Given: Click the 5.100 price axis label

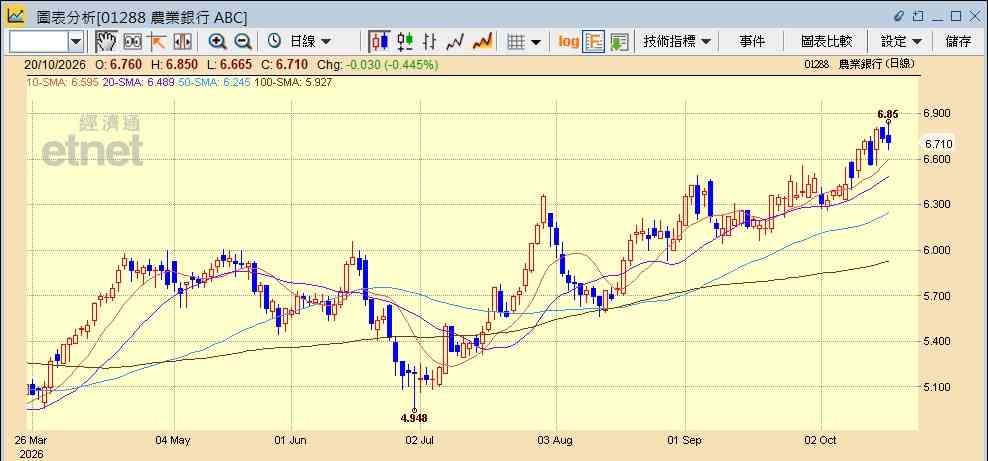Looking at the screenshot, I should pyautogui.click(x=937, y=387).
